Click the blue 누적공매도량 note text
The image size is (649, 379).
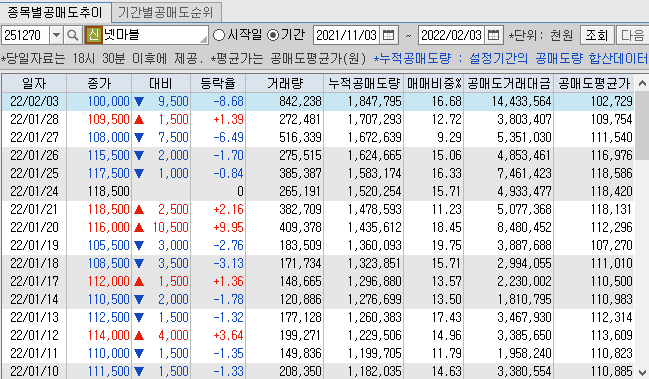click(511, 58)
